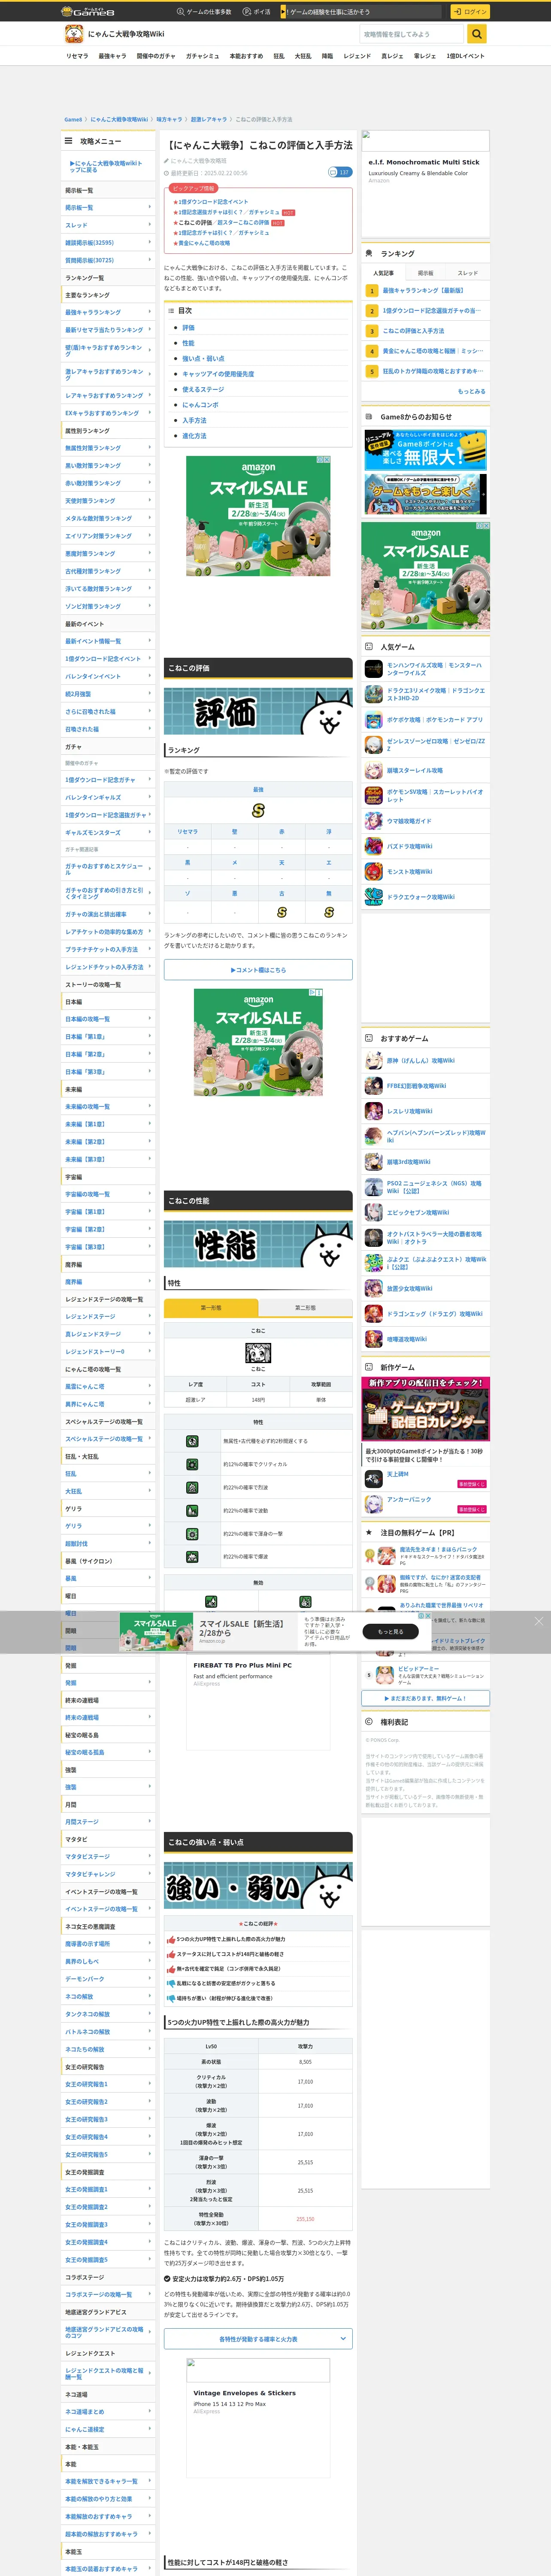This screenshot has height=2576, width=551.
Task: Open レジェンド in the top navigation
Action: [x=357, y=56]
